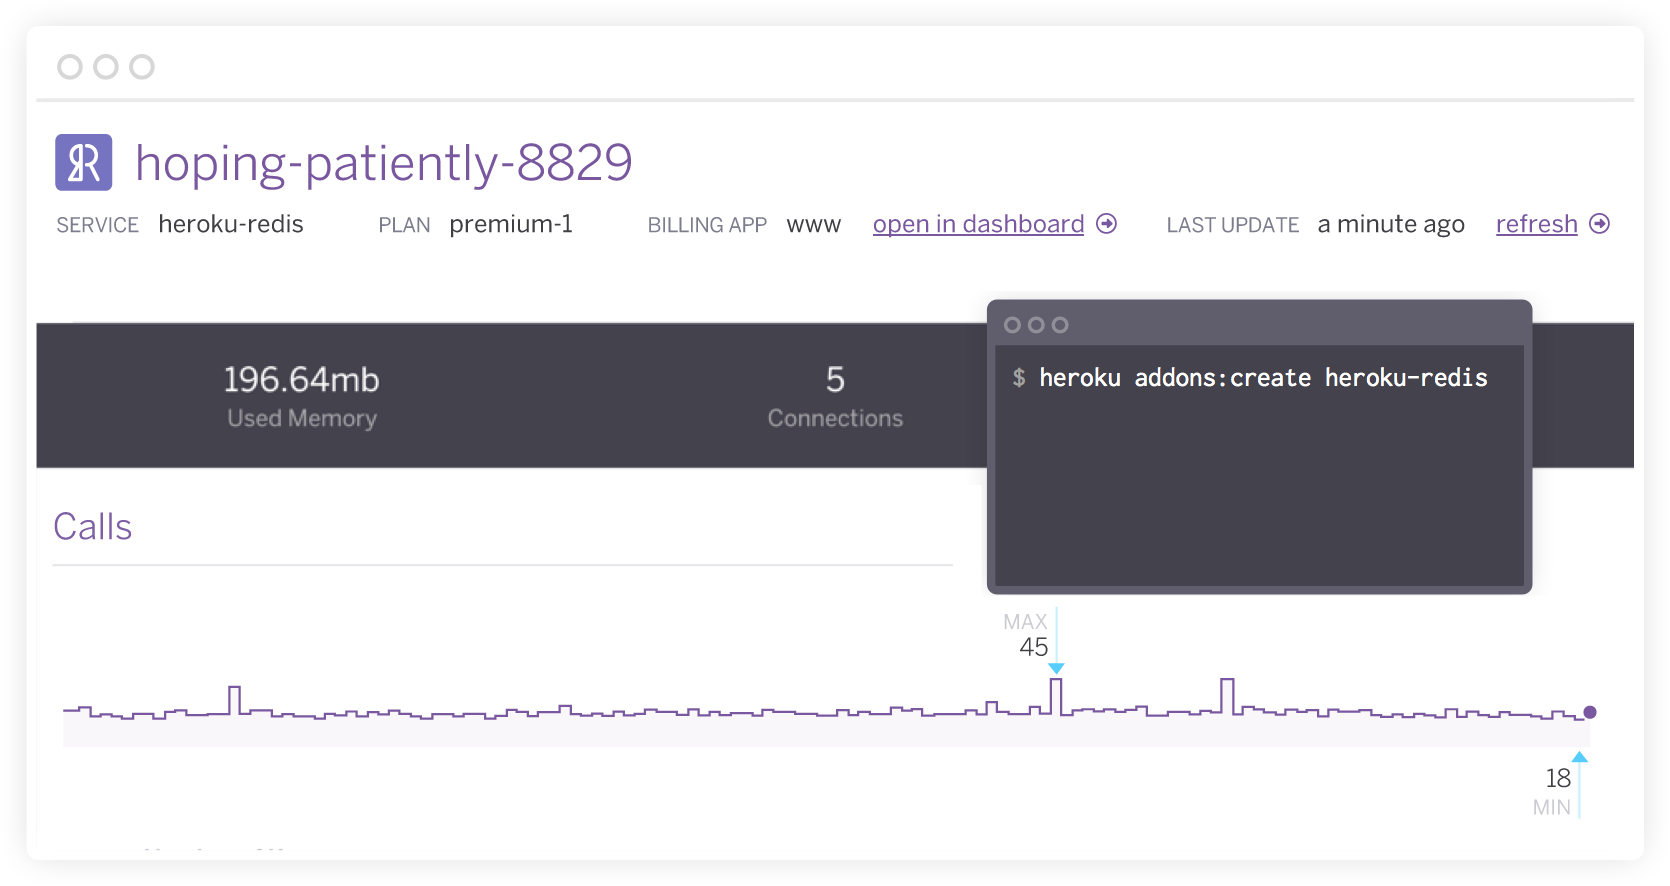Click second circle button in terminal window
The height and width of the screenshot is (886, 1670).
[1036, 325]
